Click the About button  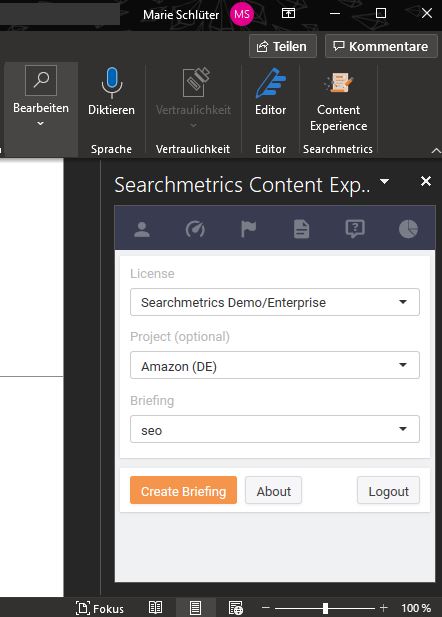point(274,490)
